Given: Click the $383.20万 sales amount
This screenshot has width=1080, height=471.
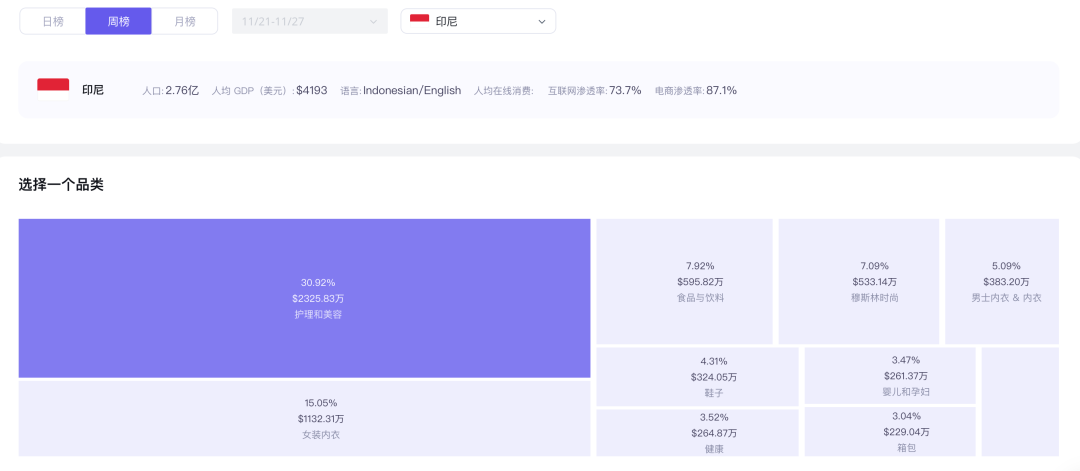Looking at the screenshot, I should (x=1006, y=282).
